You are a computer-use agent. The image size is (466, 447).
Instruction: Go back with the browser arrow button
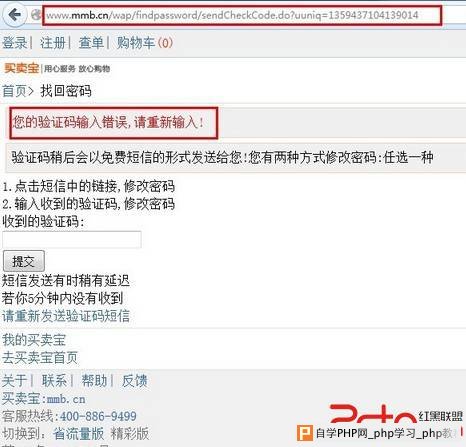(14, 15)
